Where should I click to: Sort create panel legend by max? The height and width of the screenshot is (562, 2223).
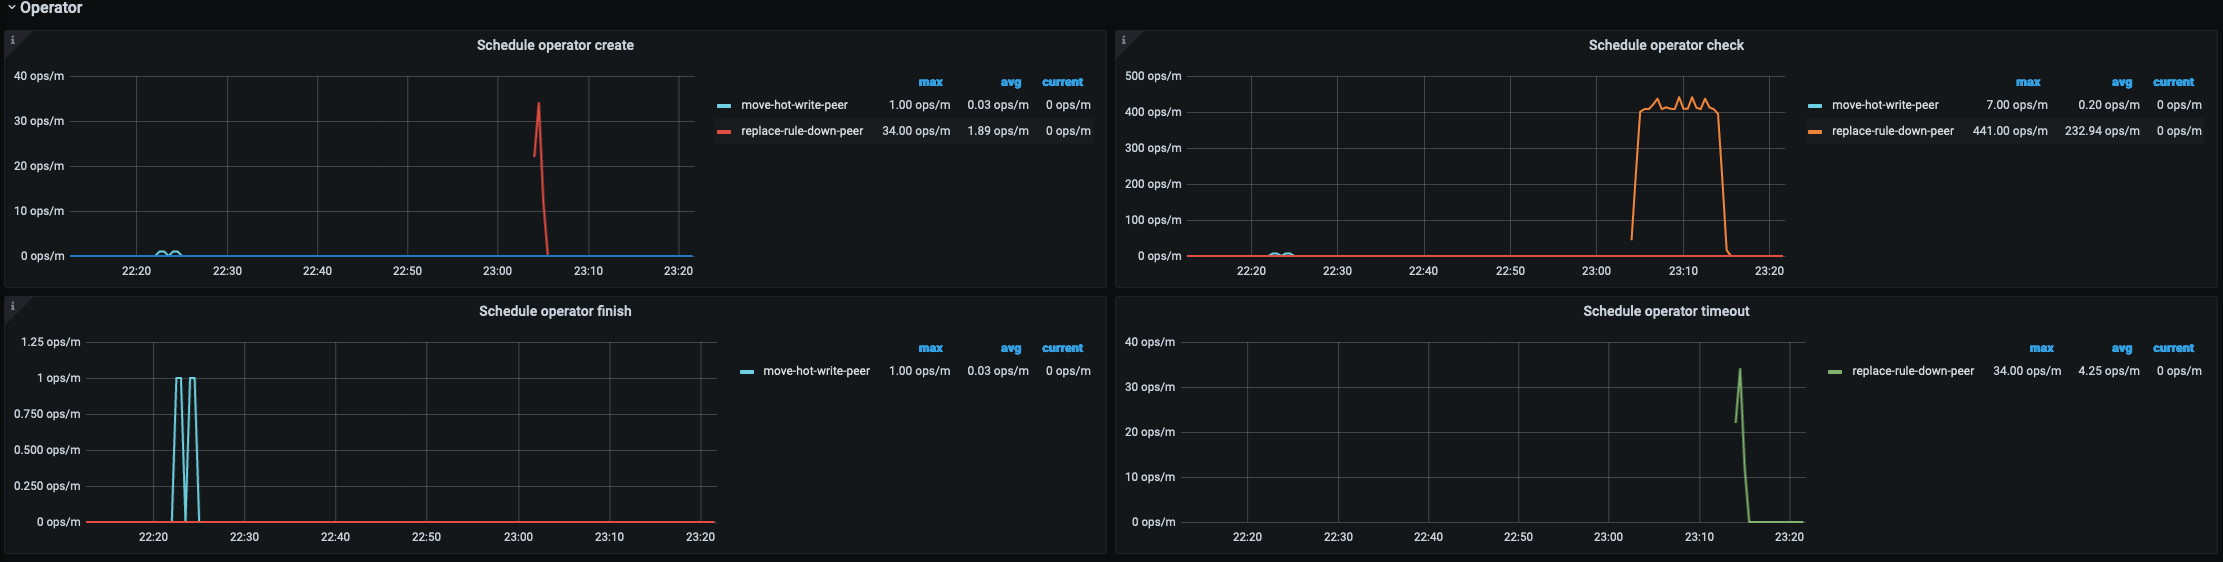tap(930, 82)
